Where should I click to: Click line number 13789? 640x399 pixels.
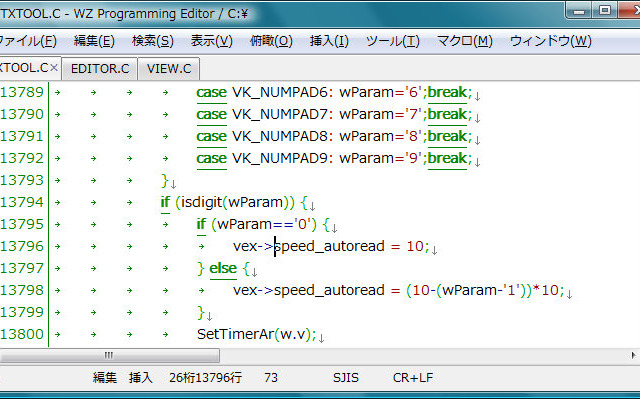(x=22, y=92)
